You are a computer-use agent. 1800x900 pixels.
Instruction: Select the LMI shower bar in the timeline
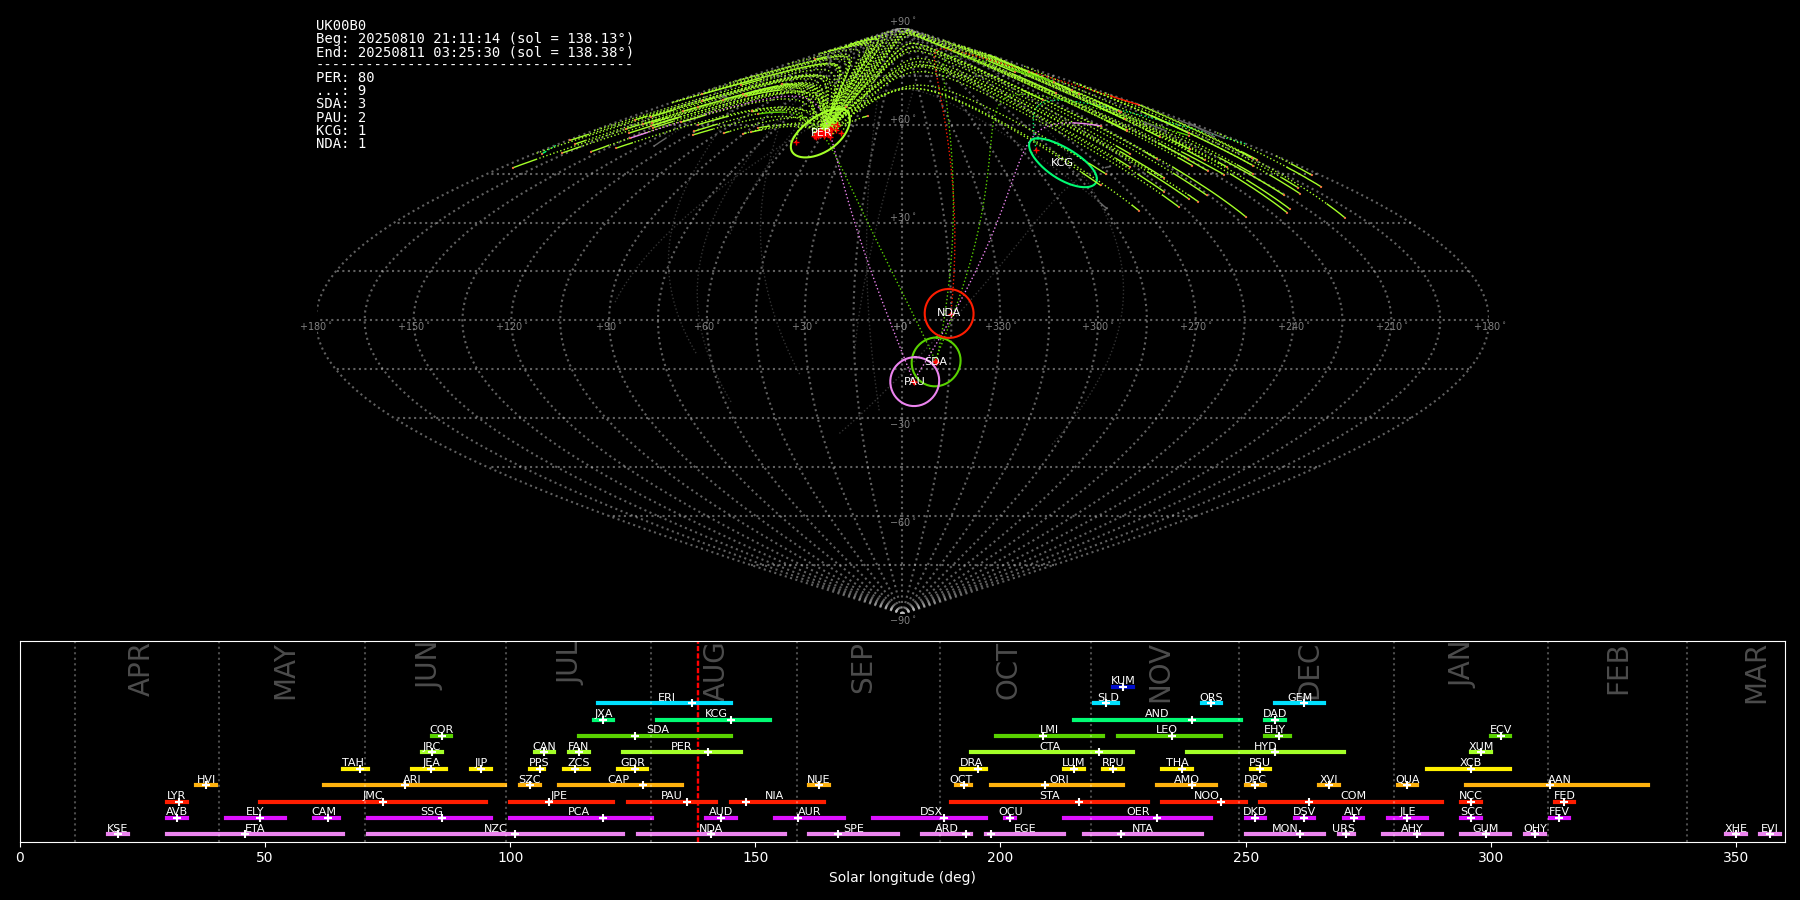click(1049, 736)
